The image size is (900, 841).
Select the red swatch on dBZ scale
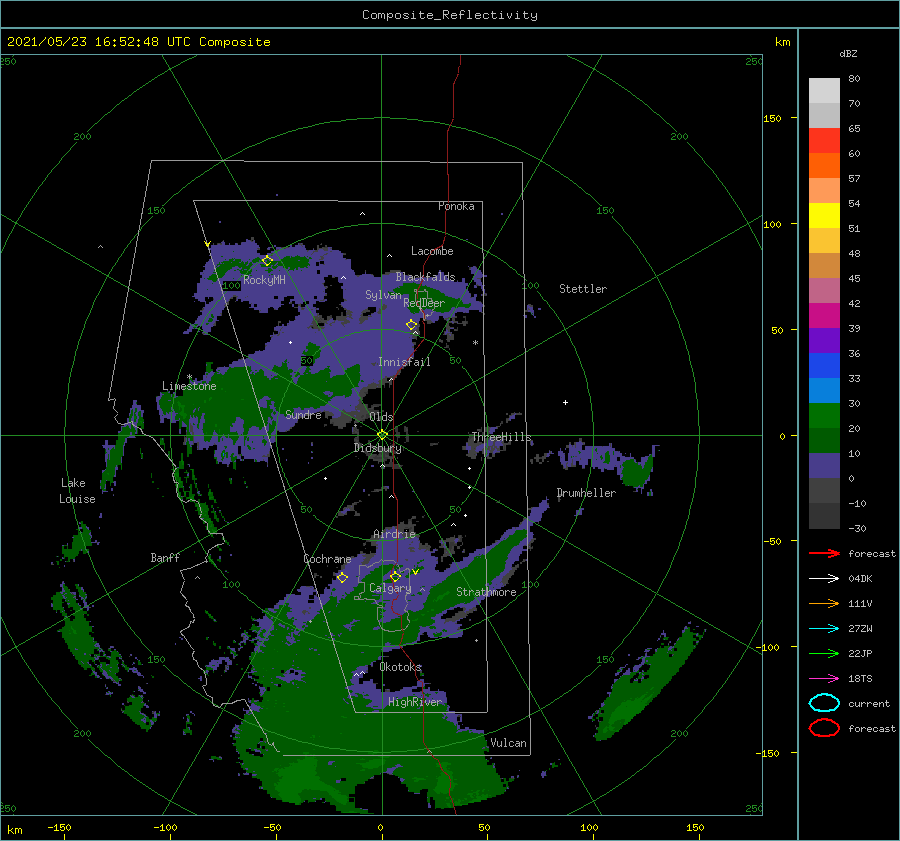pos(824,141)
